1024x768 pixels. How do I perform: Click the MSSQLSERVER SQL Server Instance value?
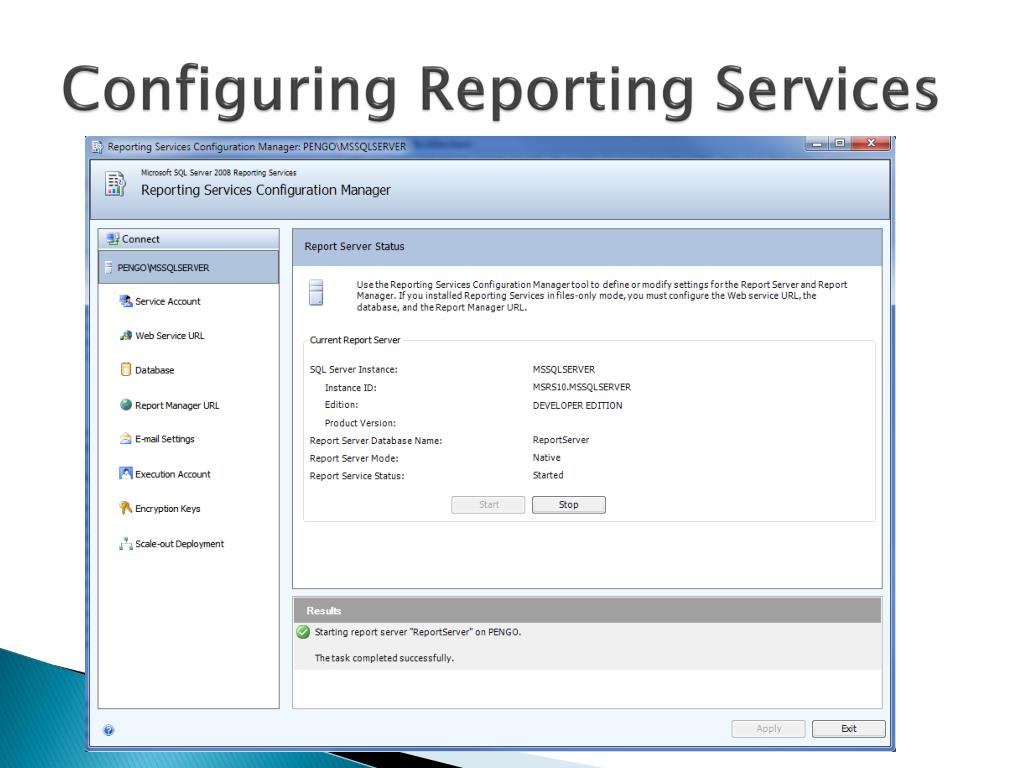pos(564,370)
